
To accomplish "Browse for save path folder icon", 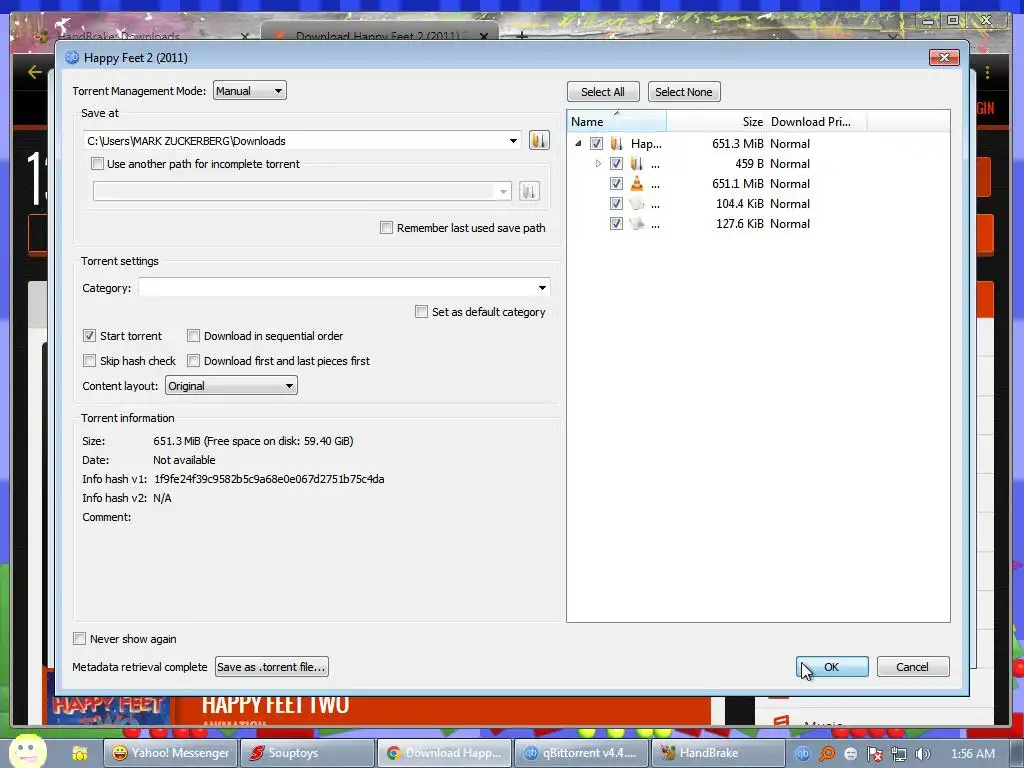I will [539, 140].
